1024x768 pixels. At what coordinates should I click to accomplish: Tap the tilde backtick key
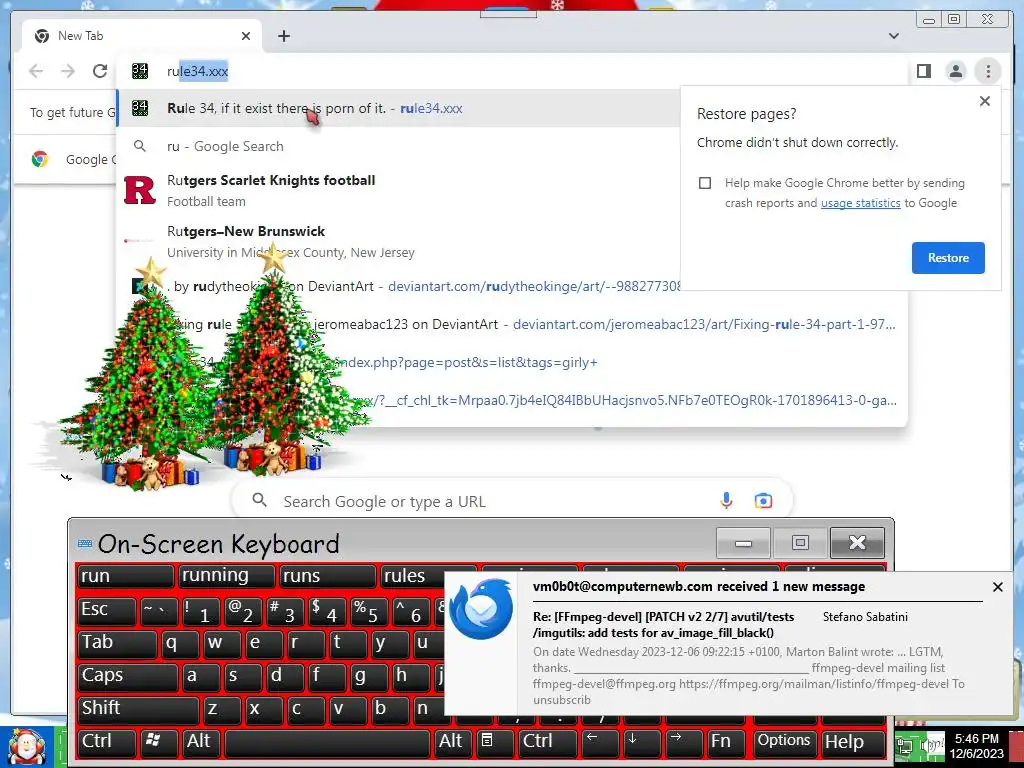(x=159, y=610)
